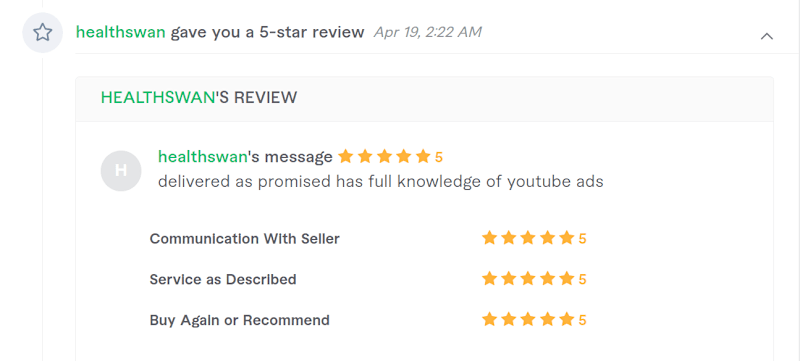The width and height of the screenshot is (800, 361).
Task: Click second star of Service as Described
Action: pos(509,279)
